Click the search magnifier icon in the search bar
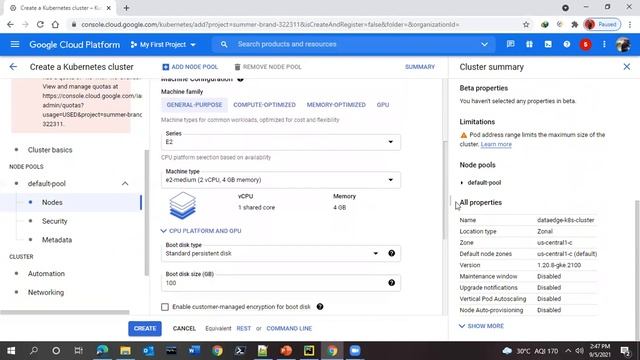This screenshot has width=640, height=360. coord(224,44)
